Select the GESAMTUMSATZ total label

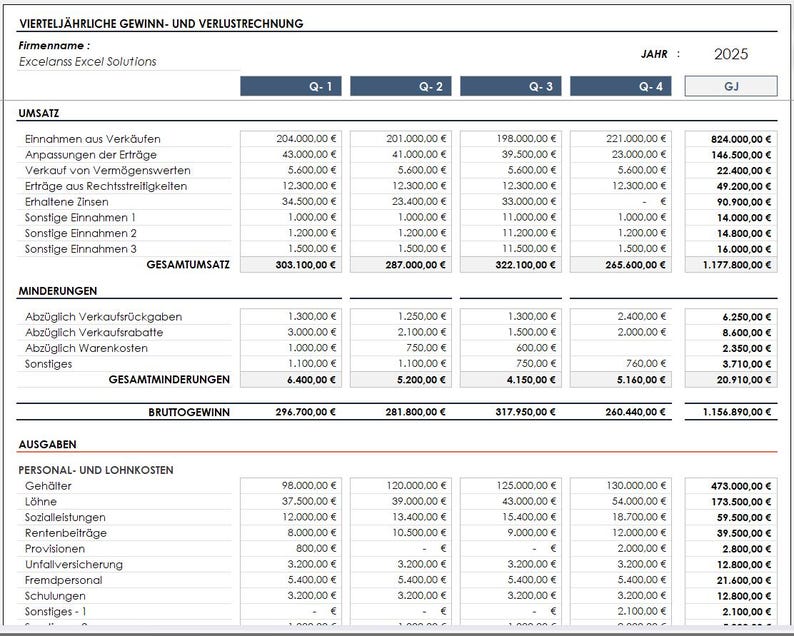[188, 265]
